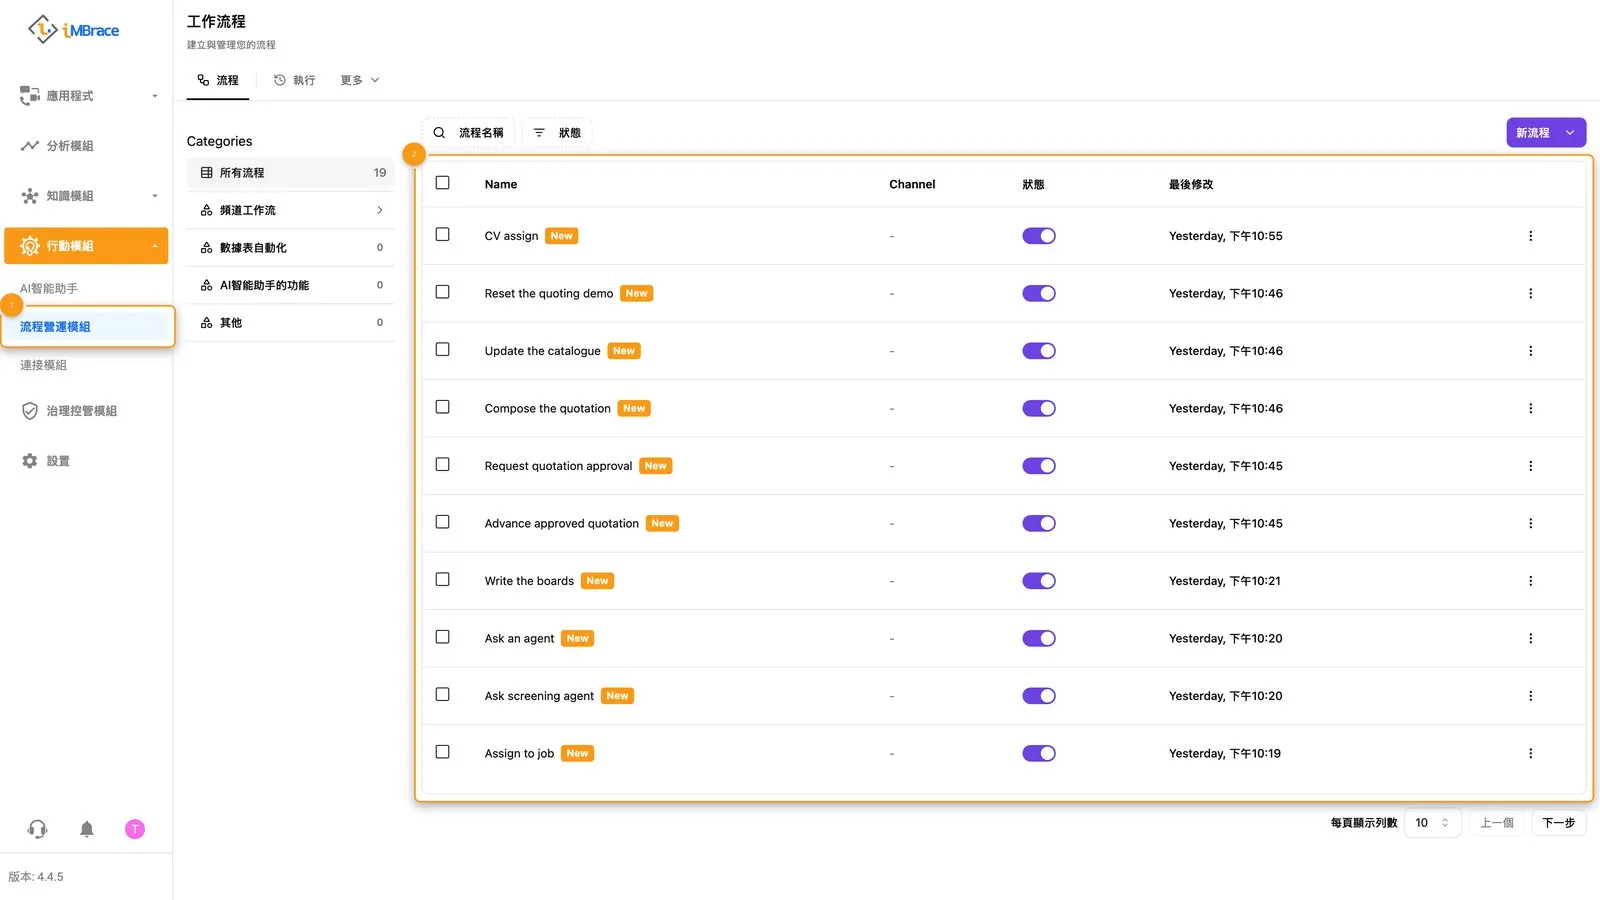1600x900 pixels.
Task: Check the box for Update the catalogue
Action: pos(443,350)
